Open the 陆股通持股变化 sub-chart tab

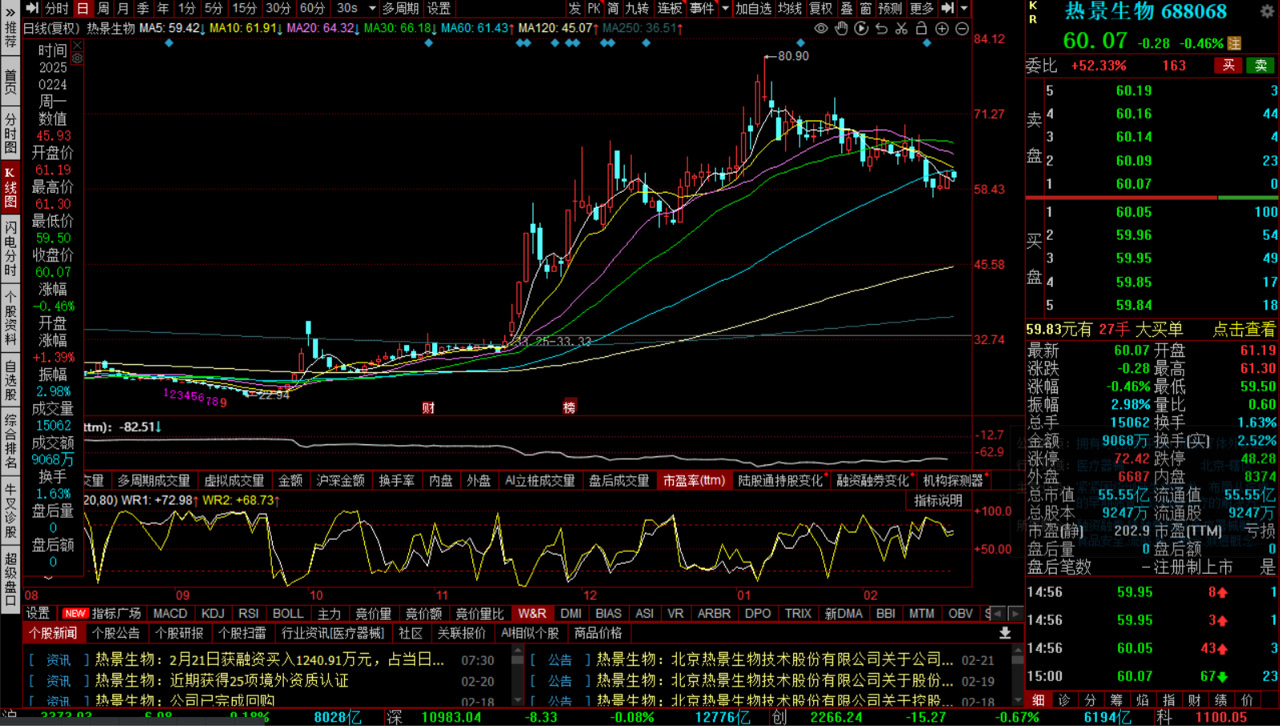[x=781, y=481]
